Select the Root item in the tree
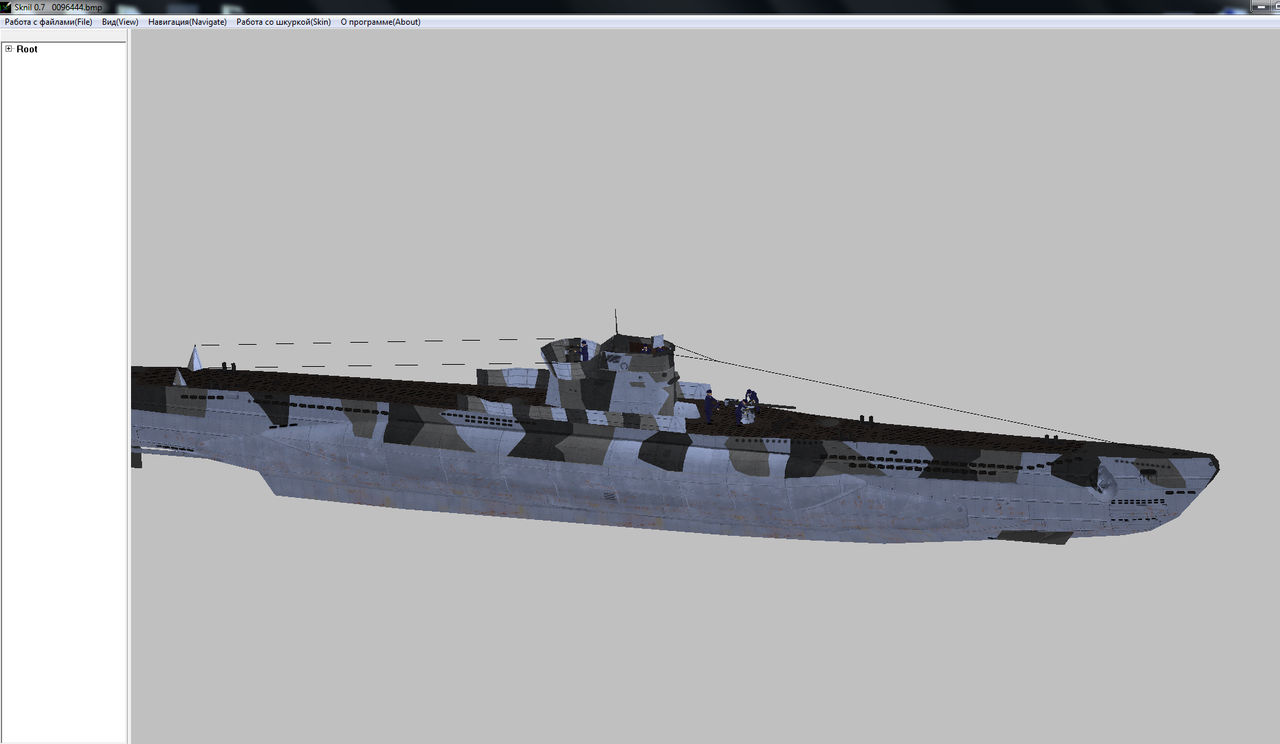 27,49
